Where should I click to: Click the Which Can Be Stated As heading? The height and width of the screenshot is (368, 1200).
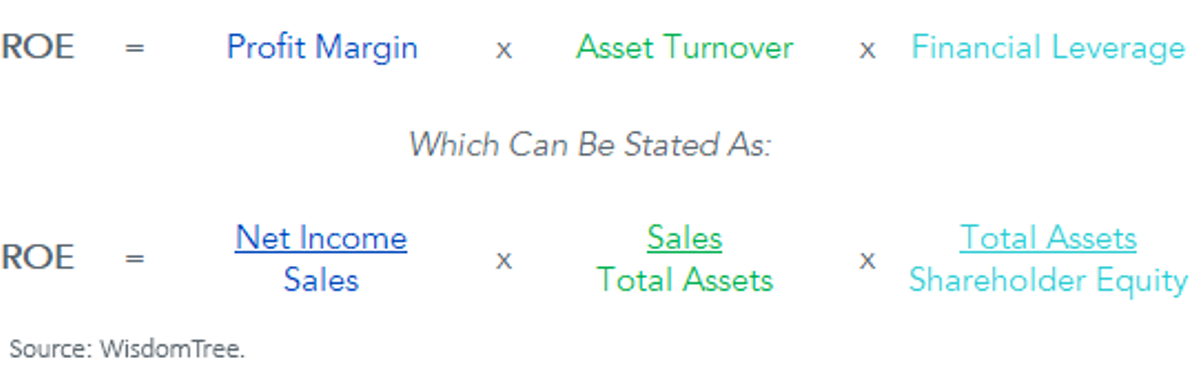[590, 145]
